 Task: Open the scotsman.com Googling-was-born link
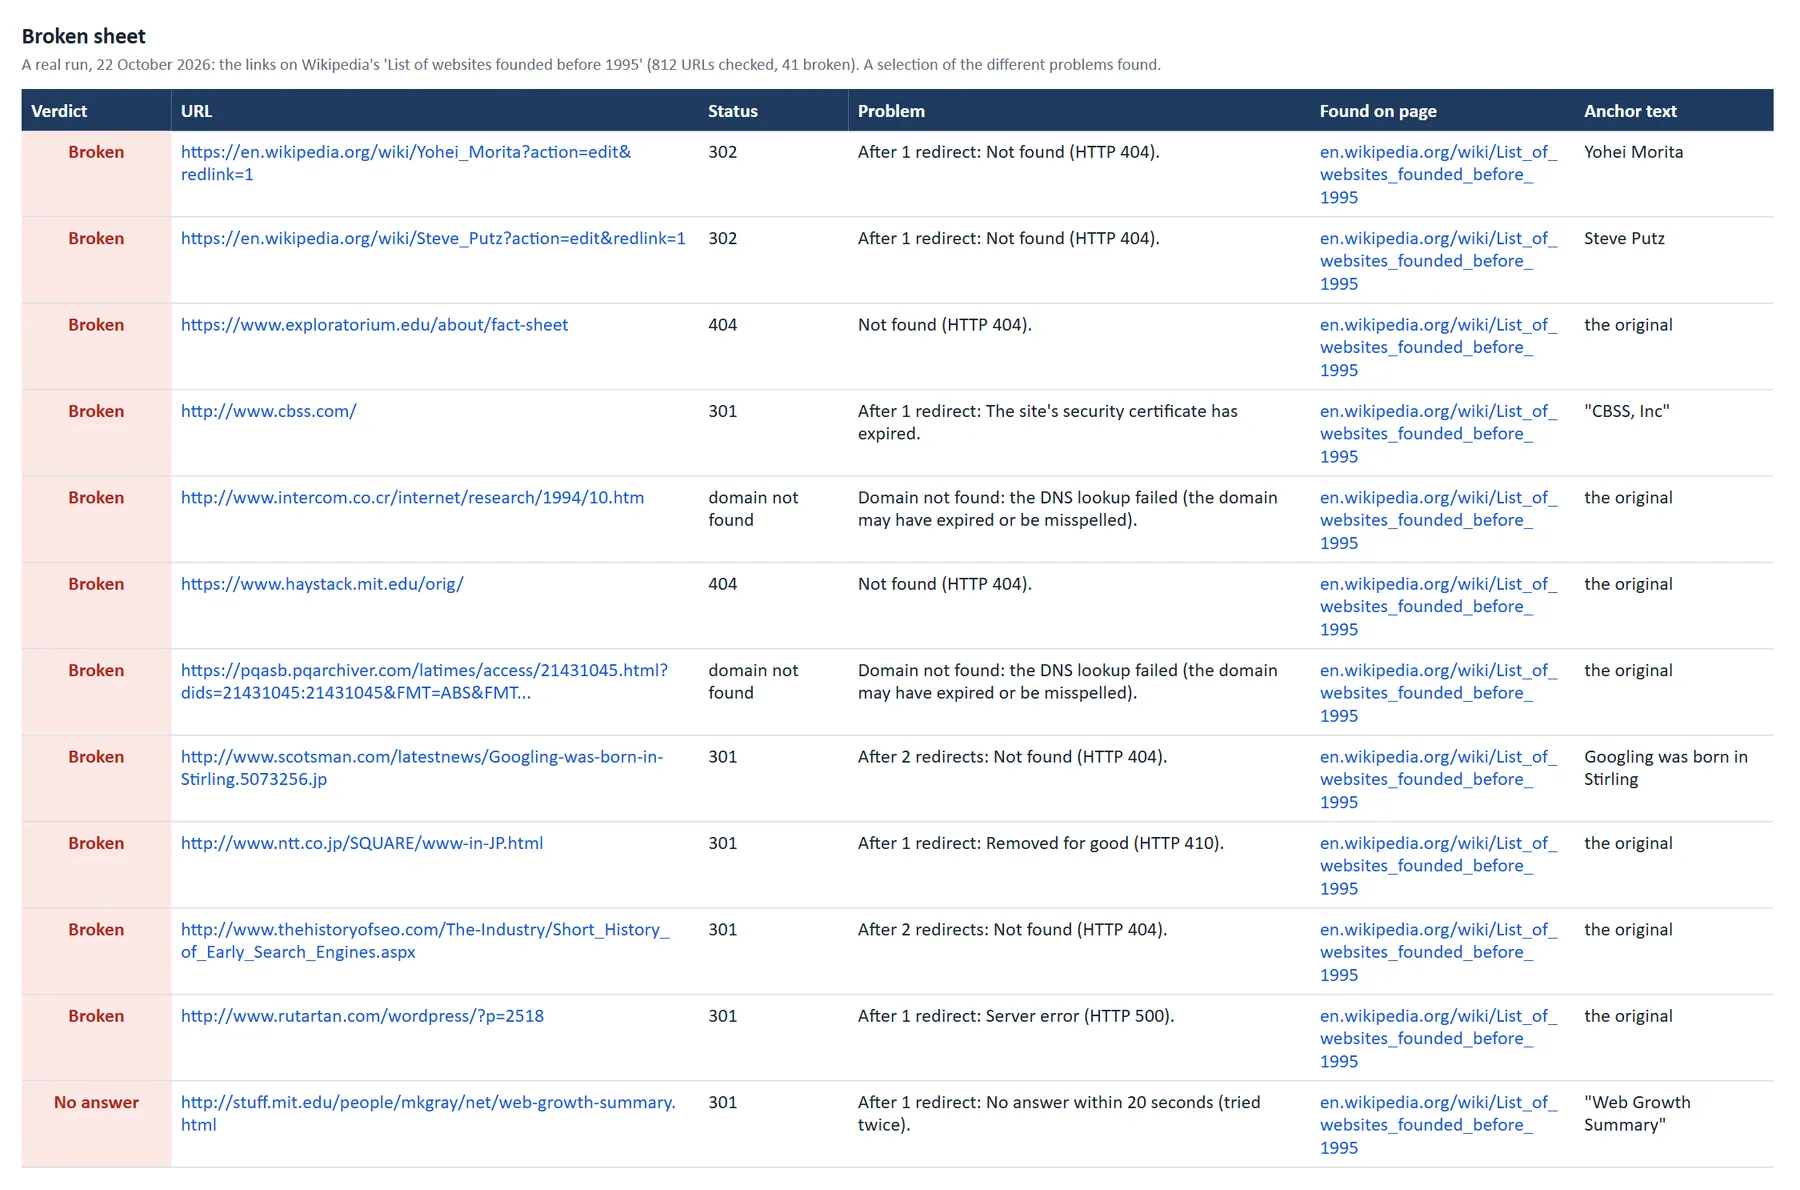[422, 768]
